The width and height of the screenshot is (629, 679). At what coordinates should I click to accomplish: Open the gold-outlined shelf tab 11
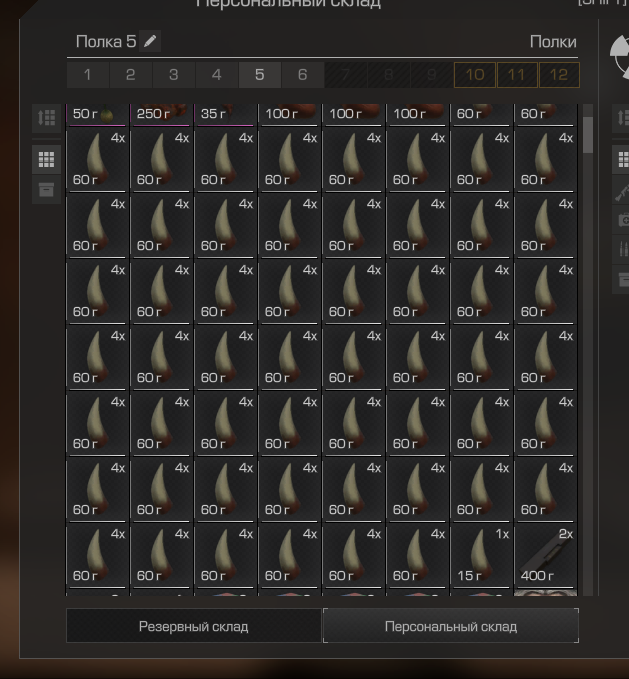tap(517, 75)
